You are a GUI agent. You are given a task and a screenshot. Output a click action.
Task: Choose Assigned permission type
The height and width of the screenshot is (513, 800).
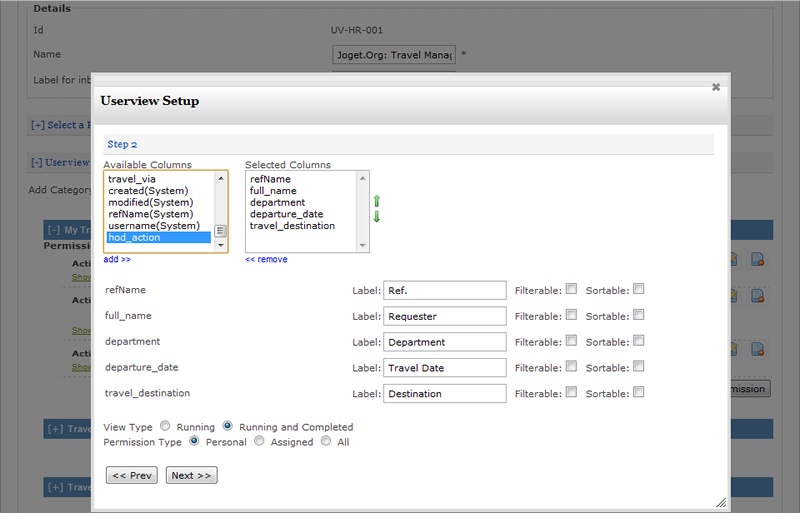click(259, 441)
